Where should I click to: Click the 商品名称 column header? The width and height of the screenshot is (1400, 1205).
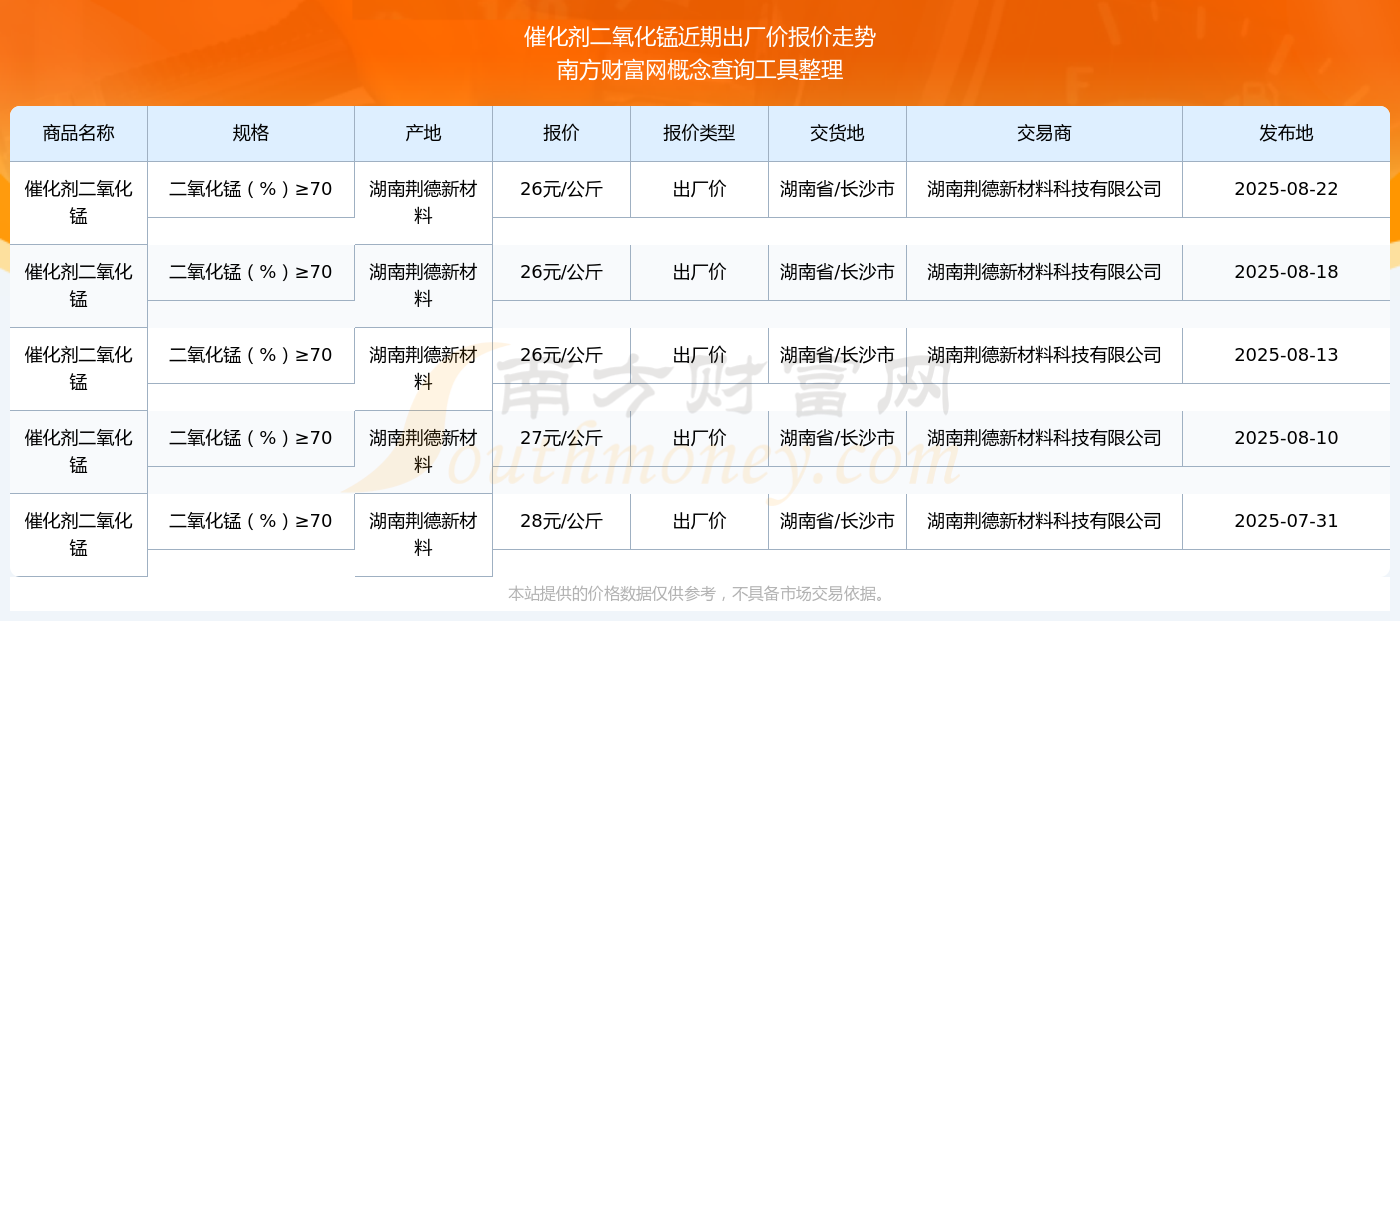[x=79, y=133]
